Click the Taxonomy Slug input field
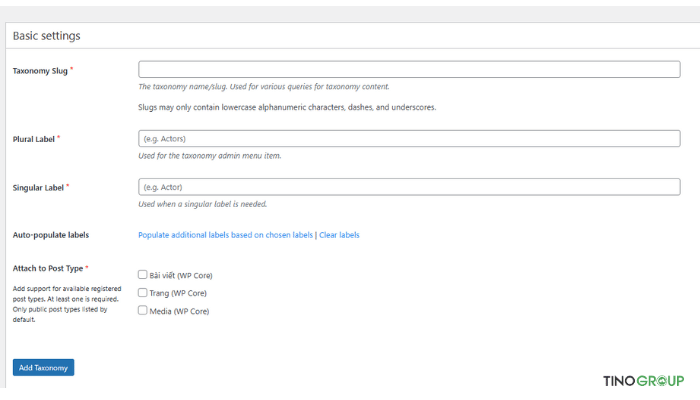Viewport: 700px width, 400px height. click(x=408, y=69)
